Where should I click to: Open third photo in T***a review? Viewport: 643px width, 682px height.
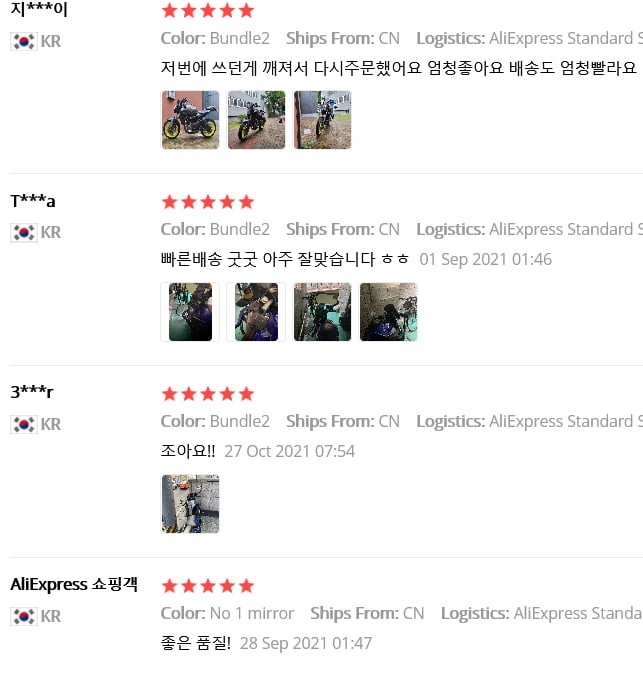(x=322, y=312)
